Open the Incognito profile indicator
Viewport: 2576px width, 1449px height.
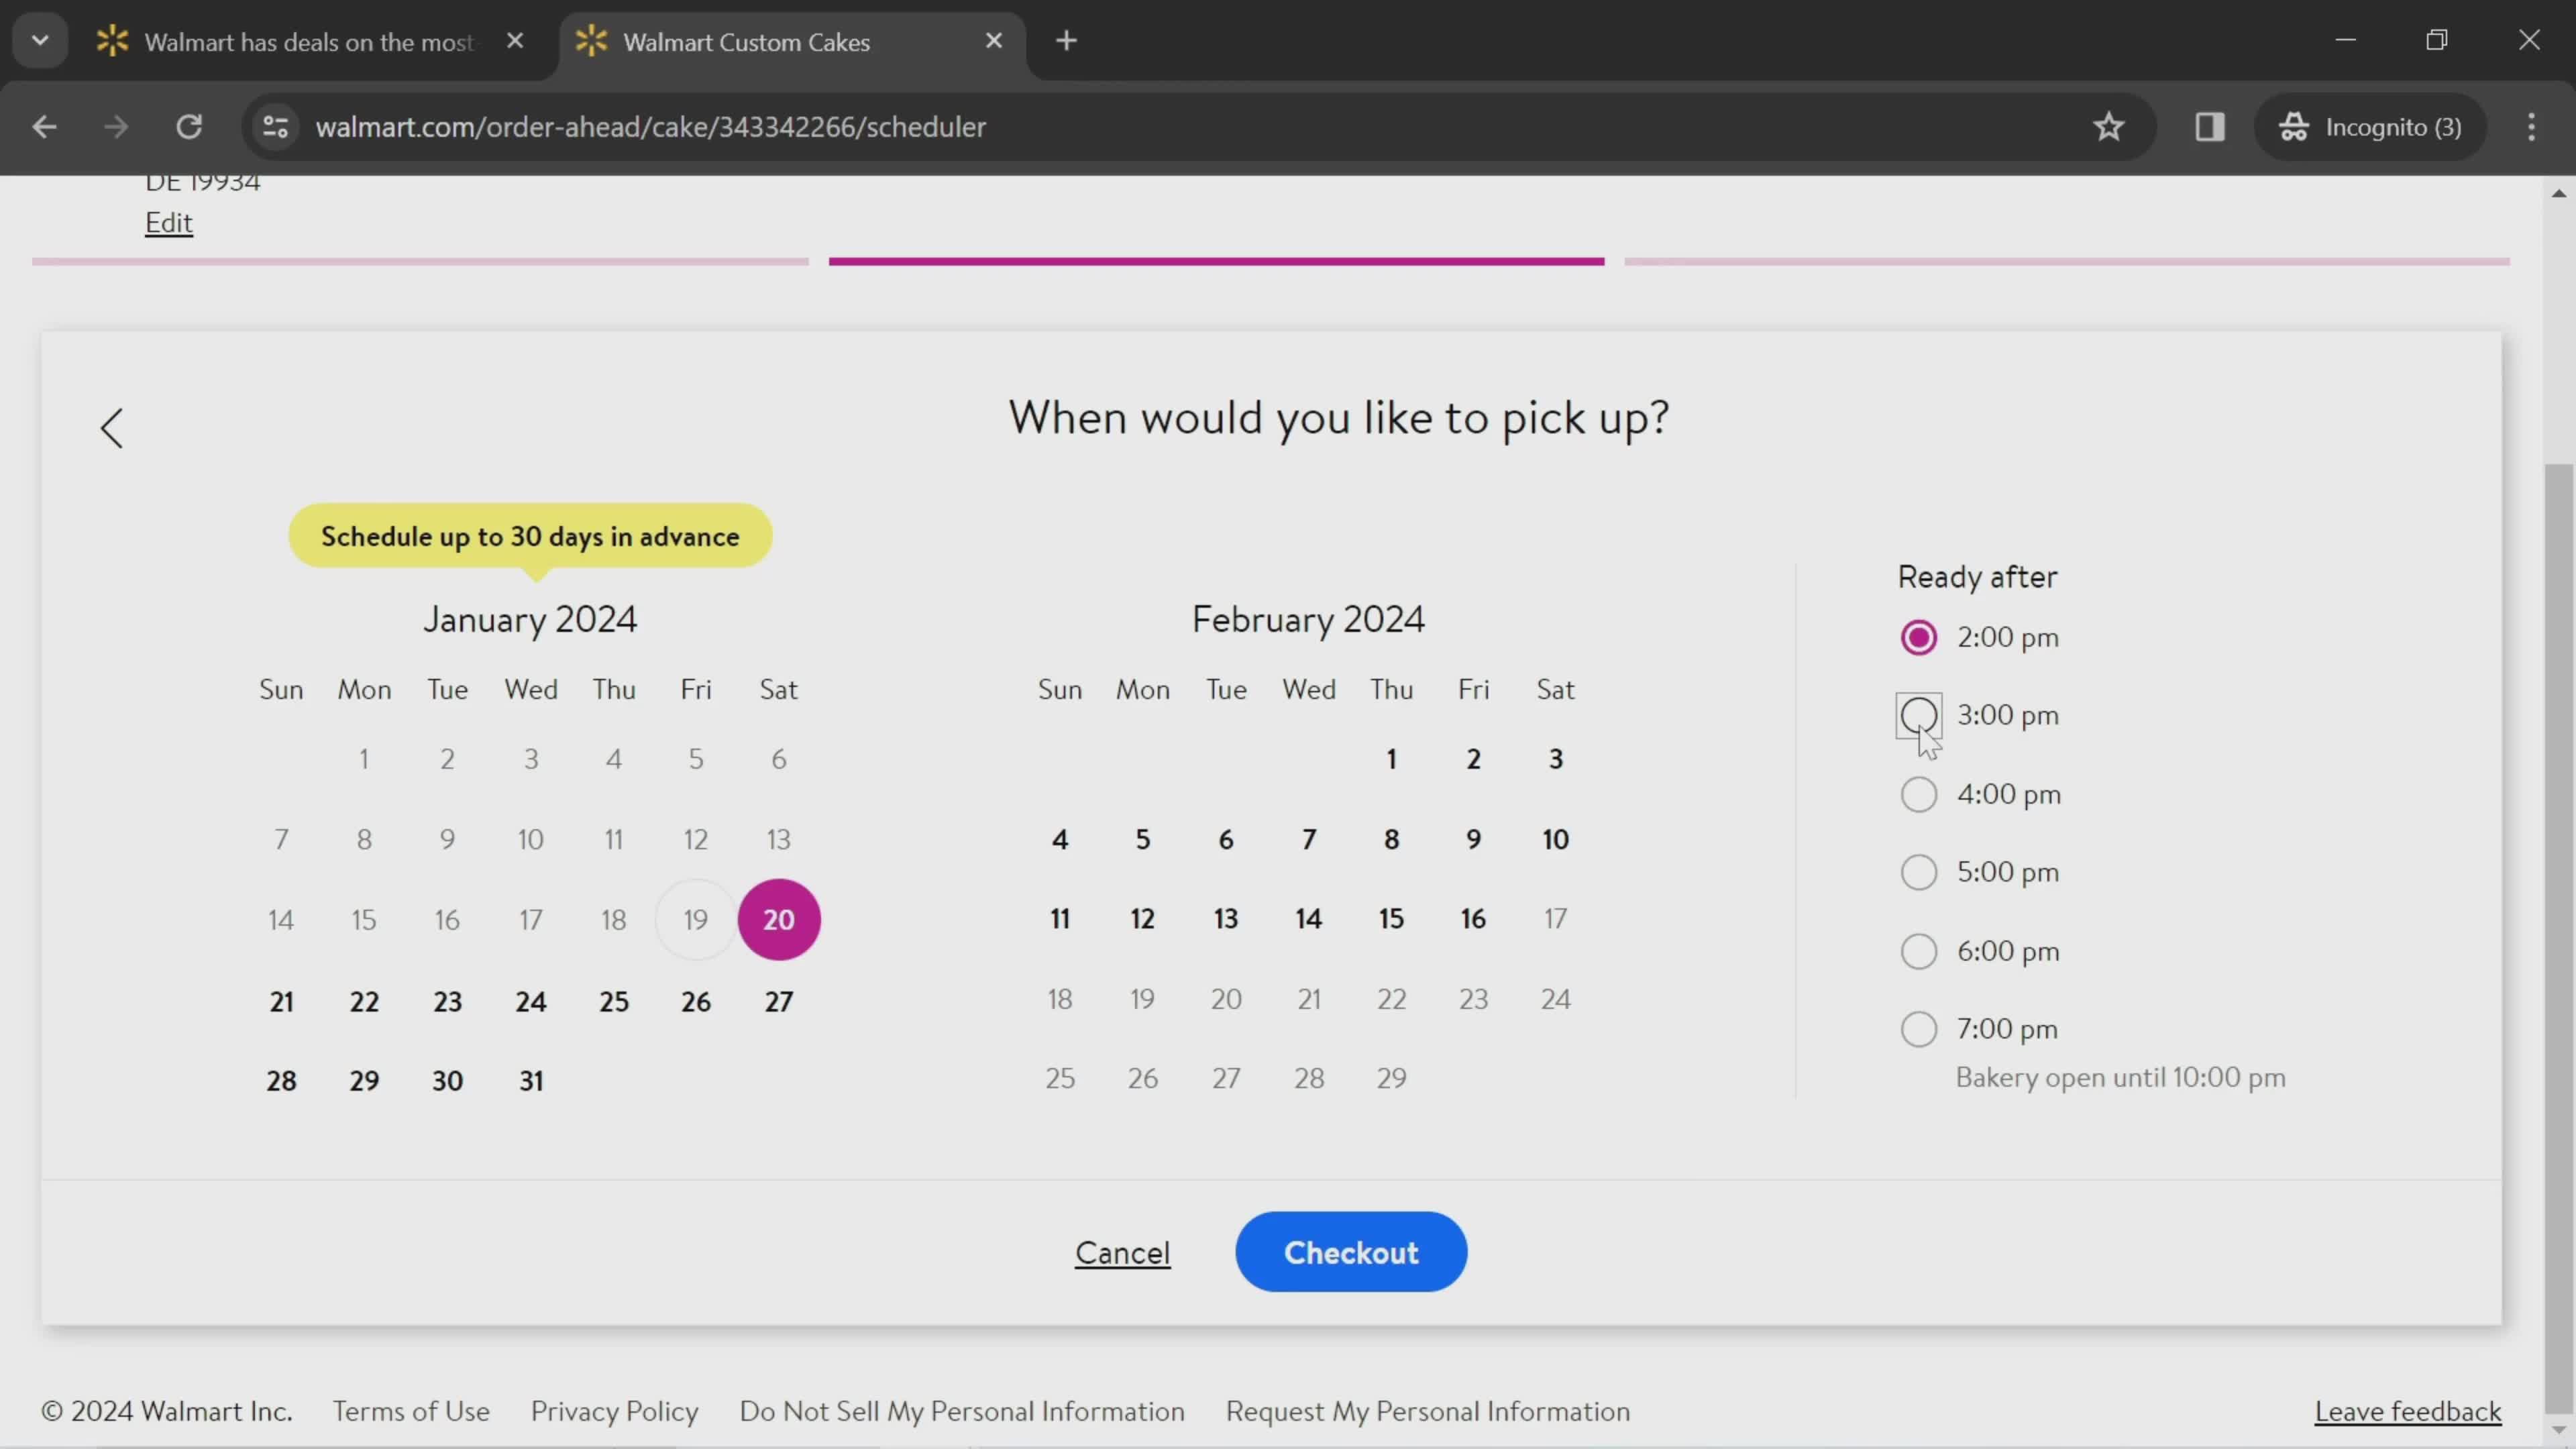pyautogui.click(x=2370, y=127)
